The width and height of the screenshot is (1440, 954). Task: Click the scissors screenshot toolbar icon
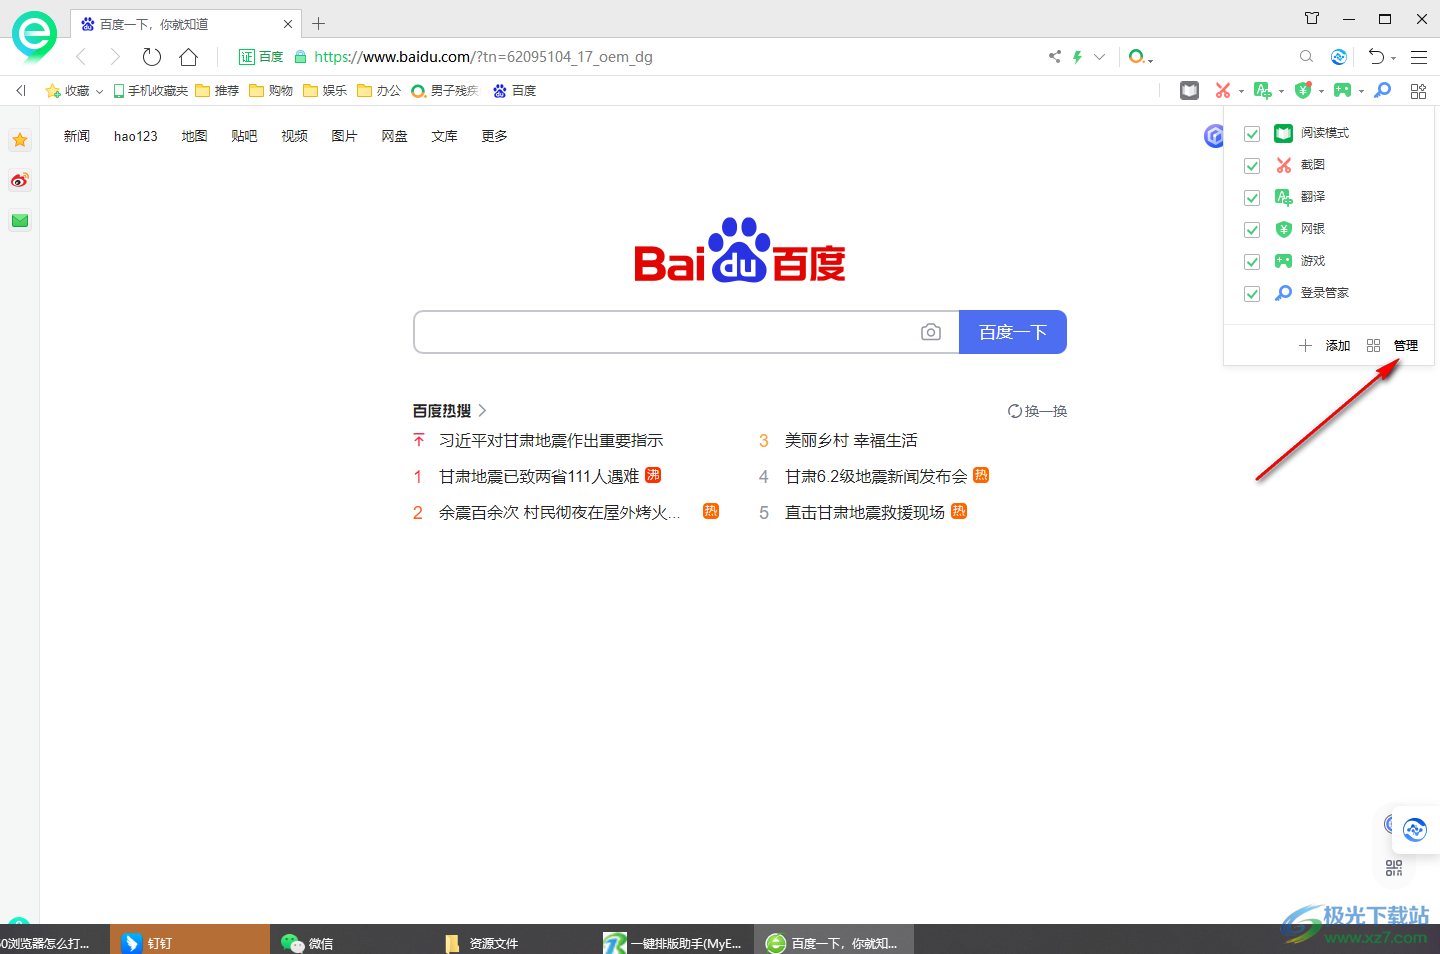tap(1222, 91)
